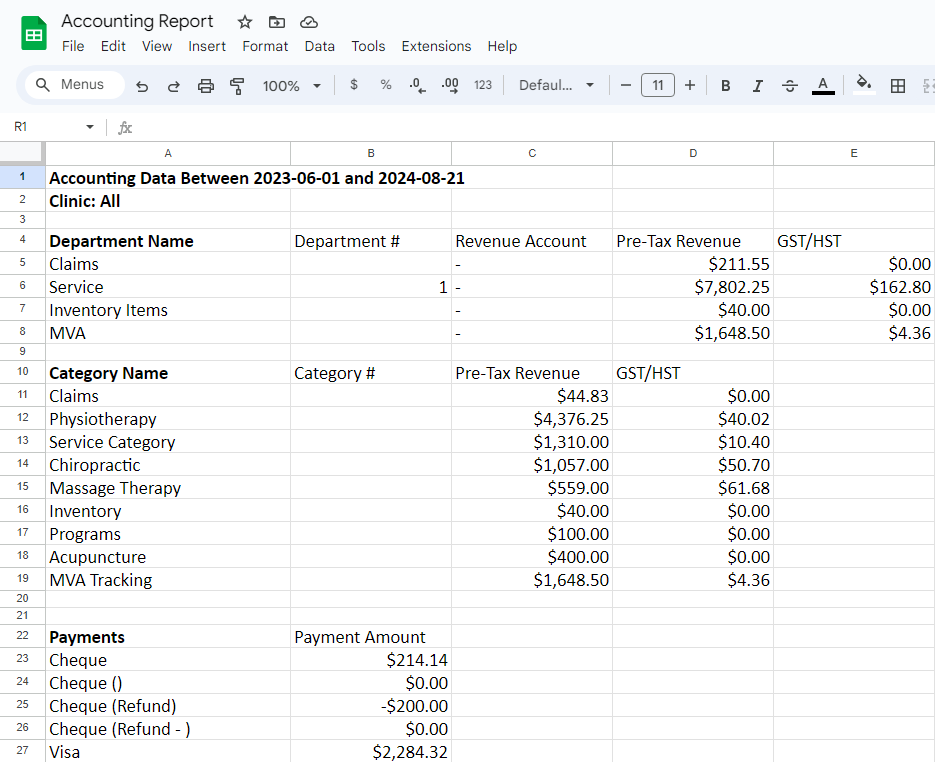Select the Massage Therapy cell

(x=168, y=488)
